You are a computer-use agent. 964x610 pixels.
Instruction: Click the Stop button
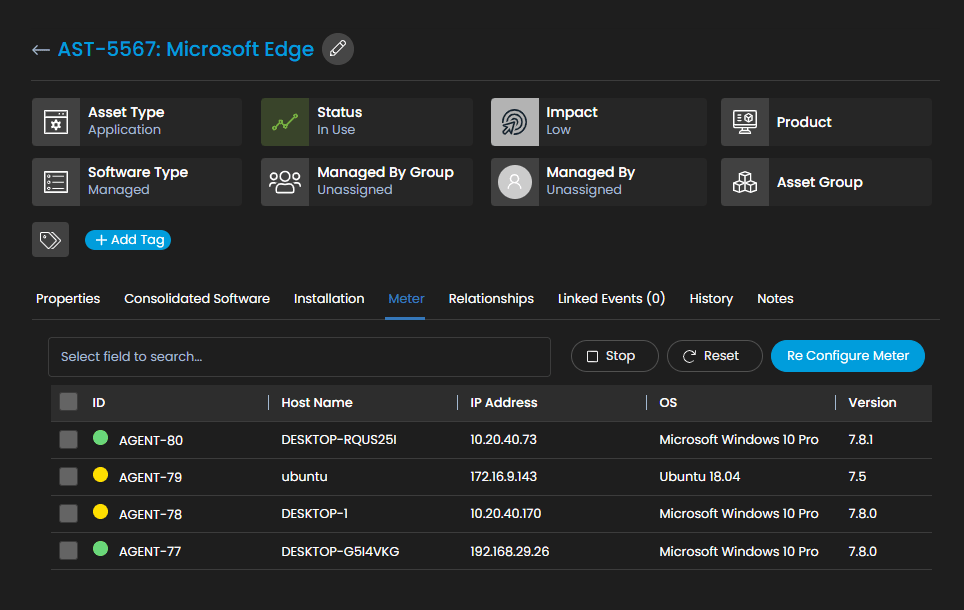(x=614, y=356)
